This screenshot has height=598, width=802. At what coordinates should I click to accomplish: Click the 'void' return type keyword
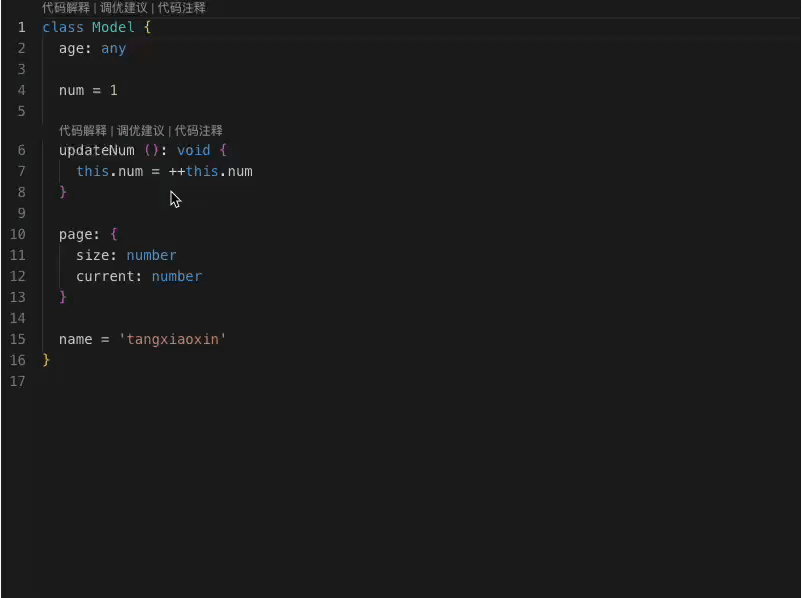click(193, 150)
